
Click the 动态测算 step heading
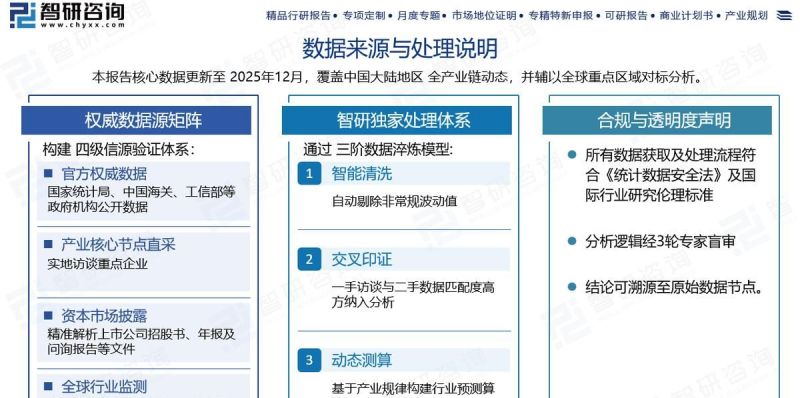(x=362, y=360)
